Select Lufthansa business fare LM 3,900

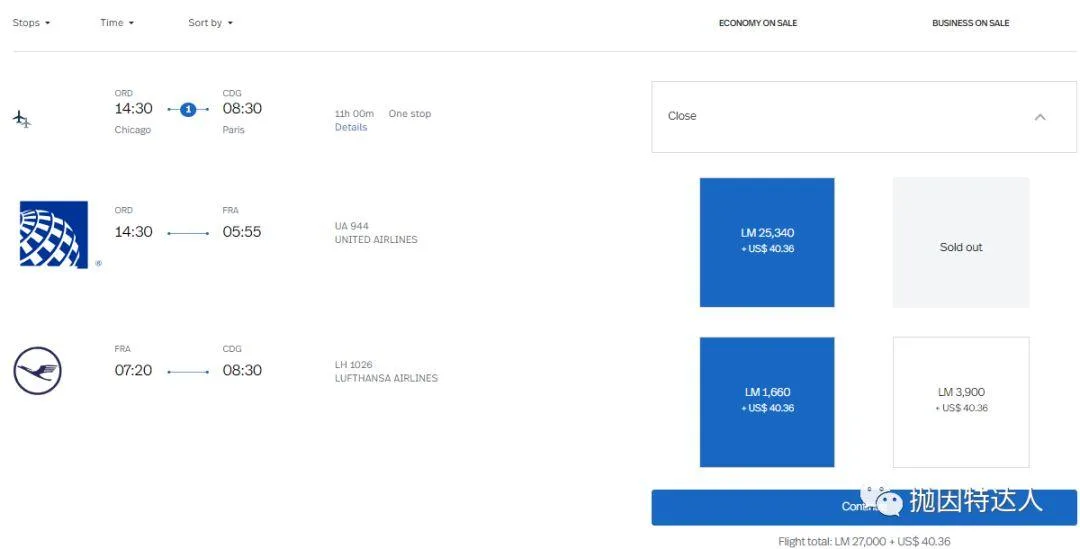[961, 400]
